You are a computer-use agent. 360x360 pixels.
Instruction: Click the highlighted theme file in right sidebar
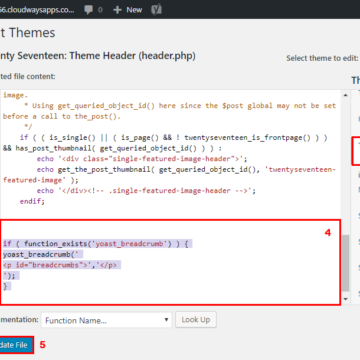click(356, 151)
